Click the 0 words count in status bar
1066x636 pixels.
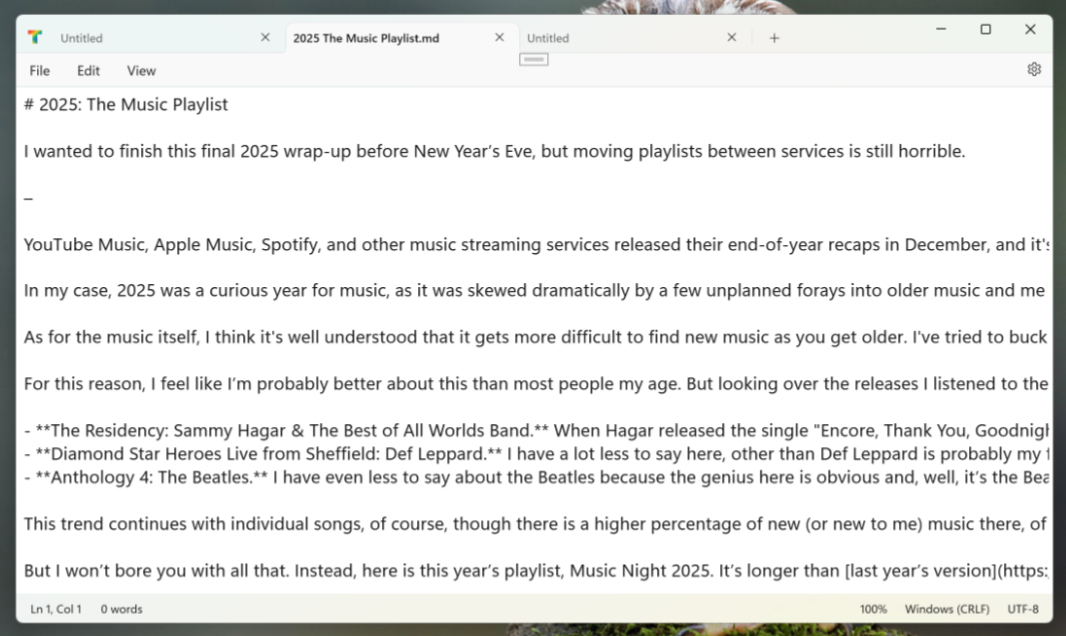pos(121,609)
